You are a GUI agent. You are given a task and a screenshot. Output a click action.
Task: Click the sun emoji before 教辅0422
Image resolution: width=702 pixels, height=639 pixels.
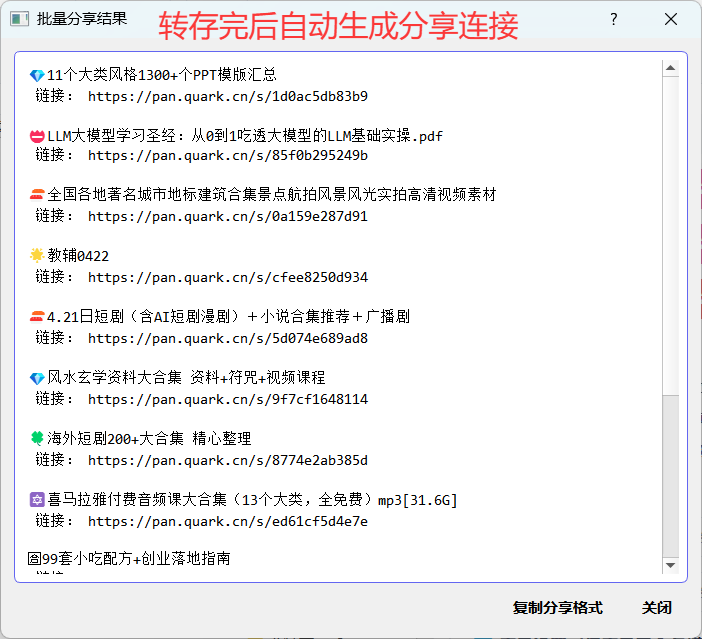coord(37,255)
